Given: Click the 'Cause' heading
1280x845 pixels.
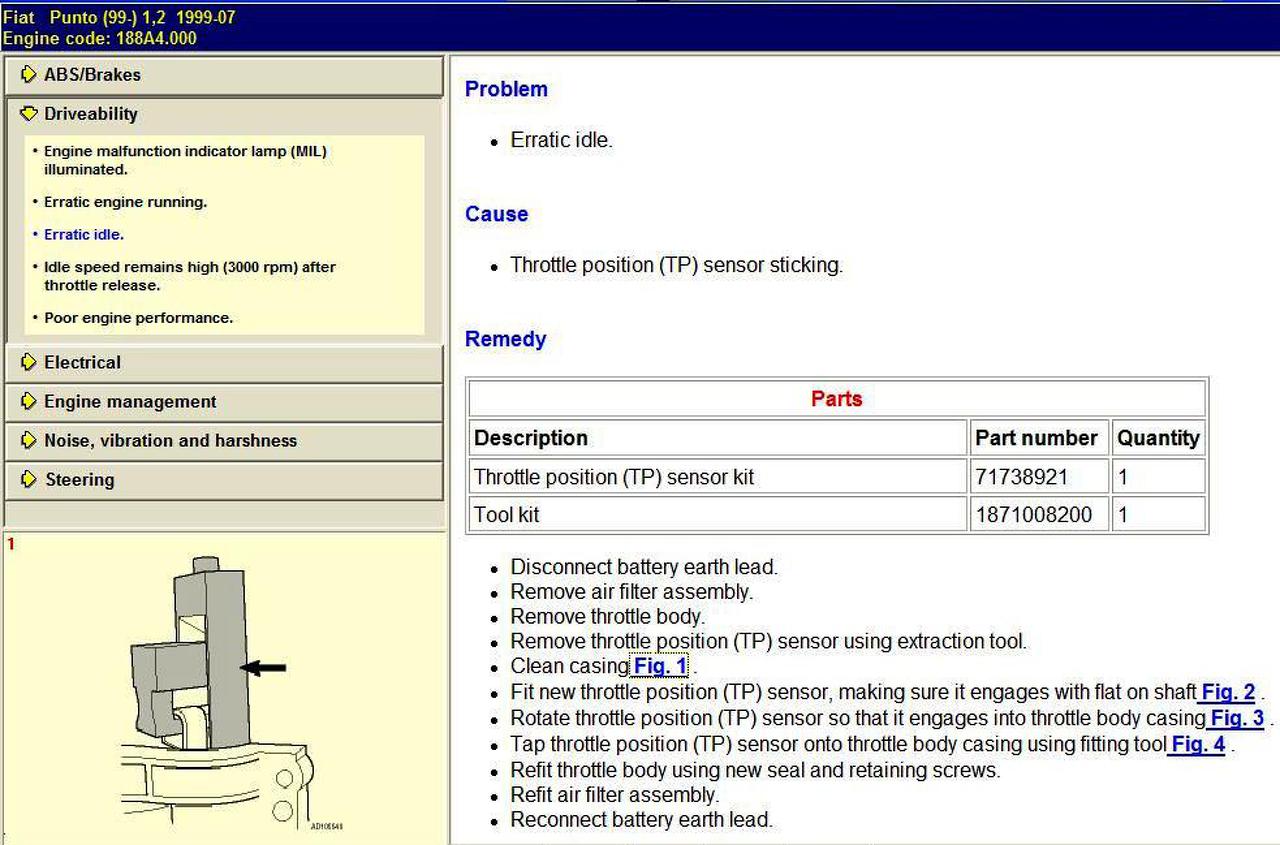Looking at the screenshot, I should (496, 214).
